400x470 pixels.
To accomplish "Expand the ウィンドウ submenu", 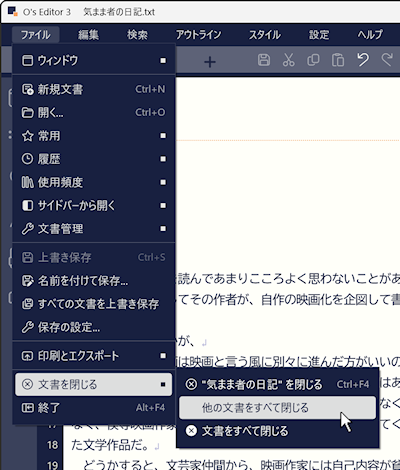I will (94, 61).
